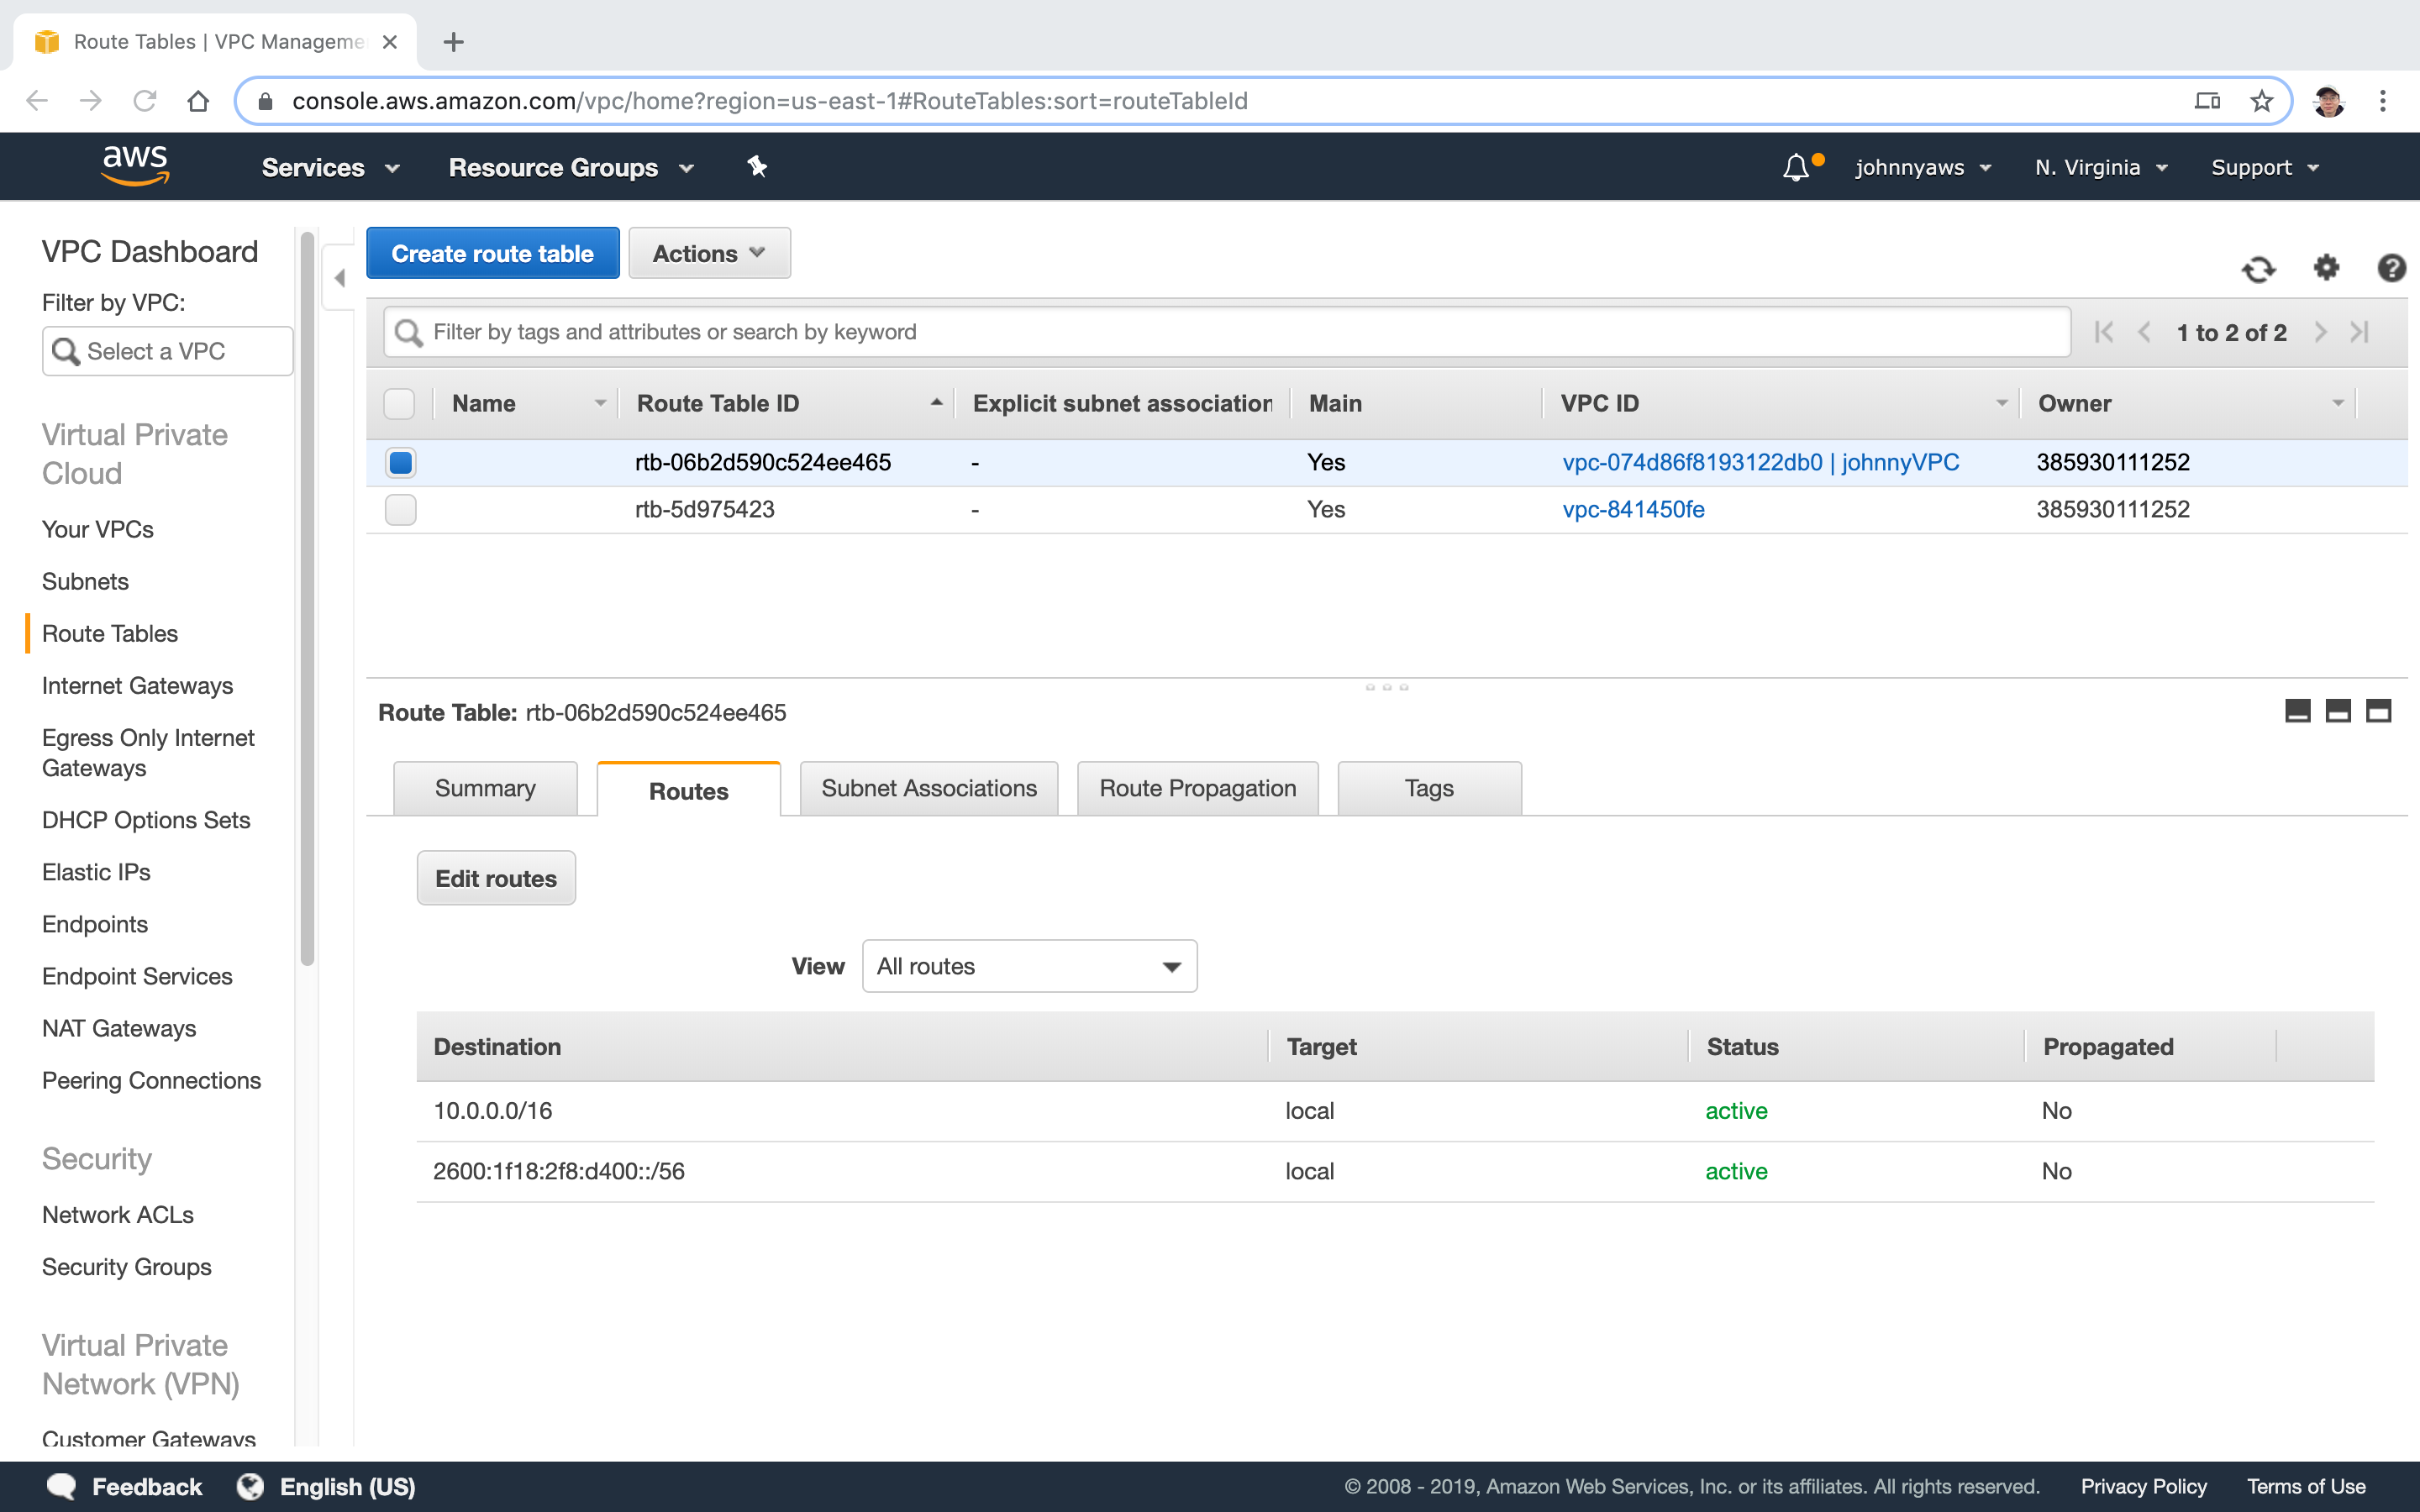Uncheck the rtb-06b2d590c524ee465 row checkbox

click(x=400, y=462)
